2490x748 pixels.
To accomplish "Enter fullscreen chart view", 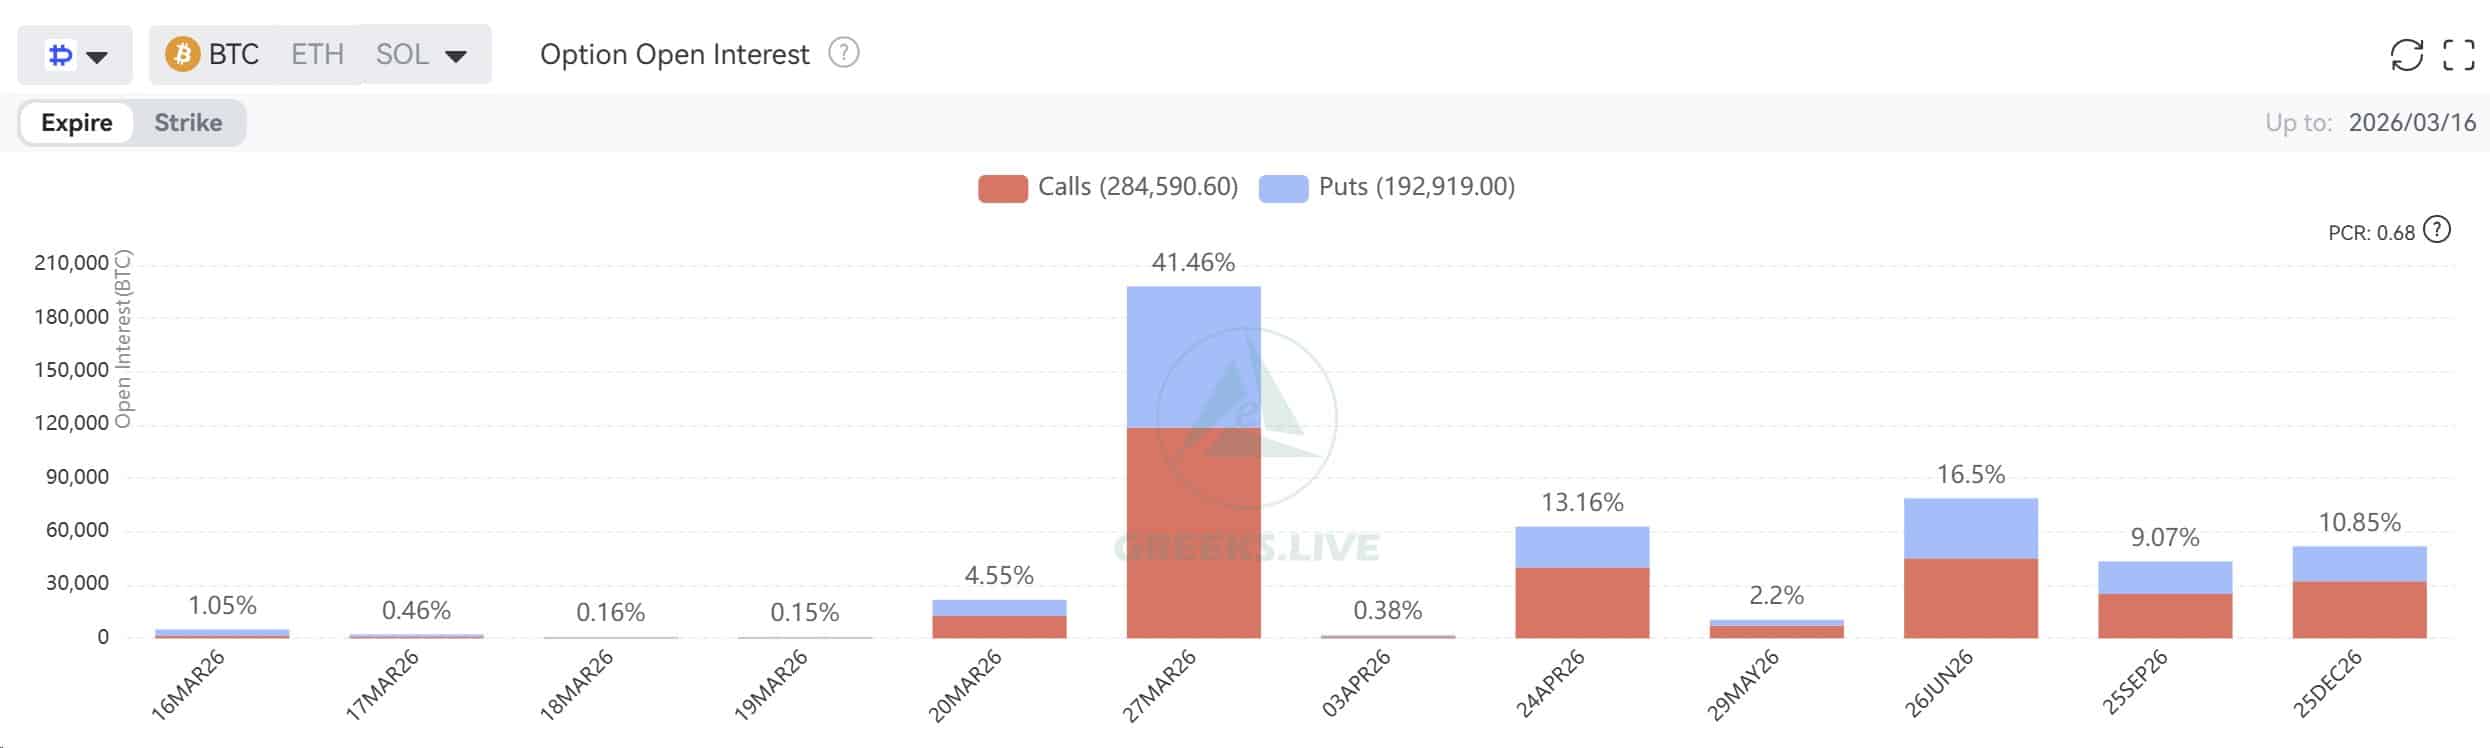I will (2458, 55).
